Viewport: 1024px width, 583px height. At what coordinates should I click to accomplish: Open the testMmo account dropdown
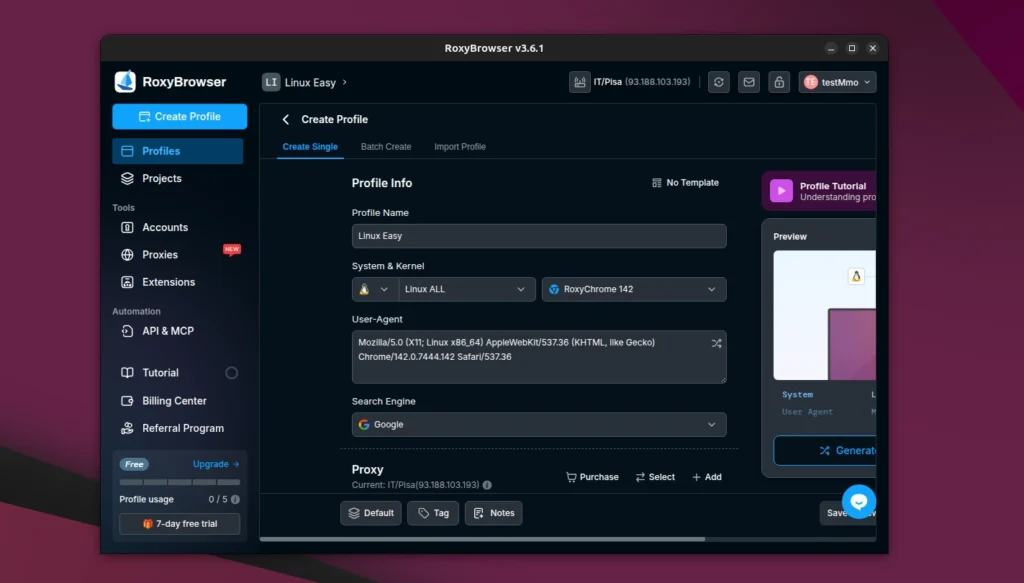[837, 81]
